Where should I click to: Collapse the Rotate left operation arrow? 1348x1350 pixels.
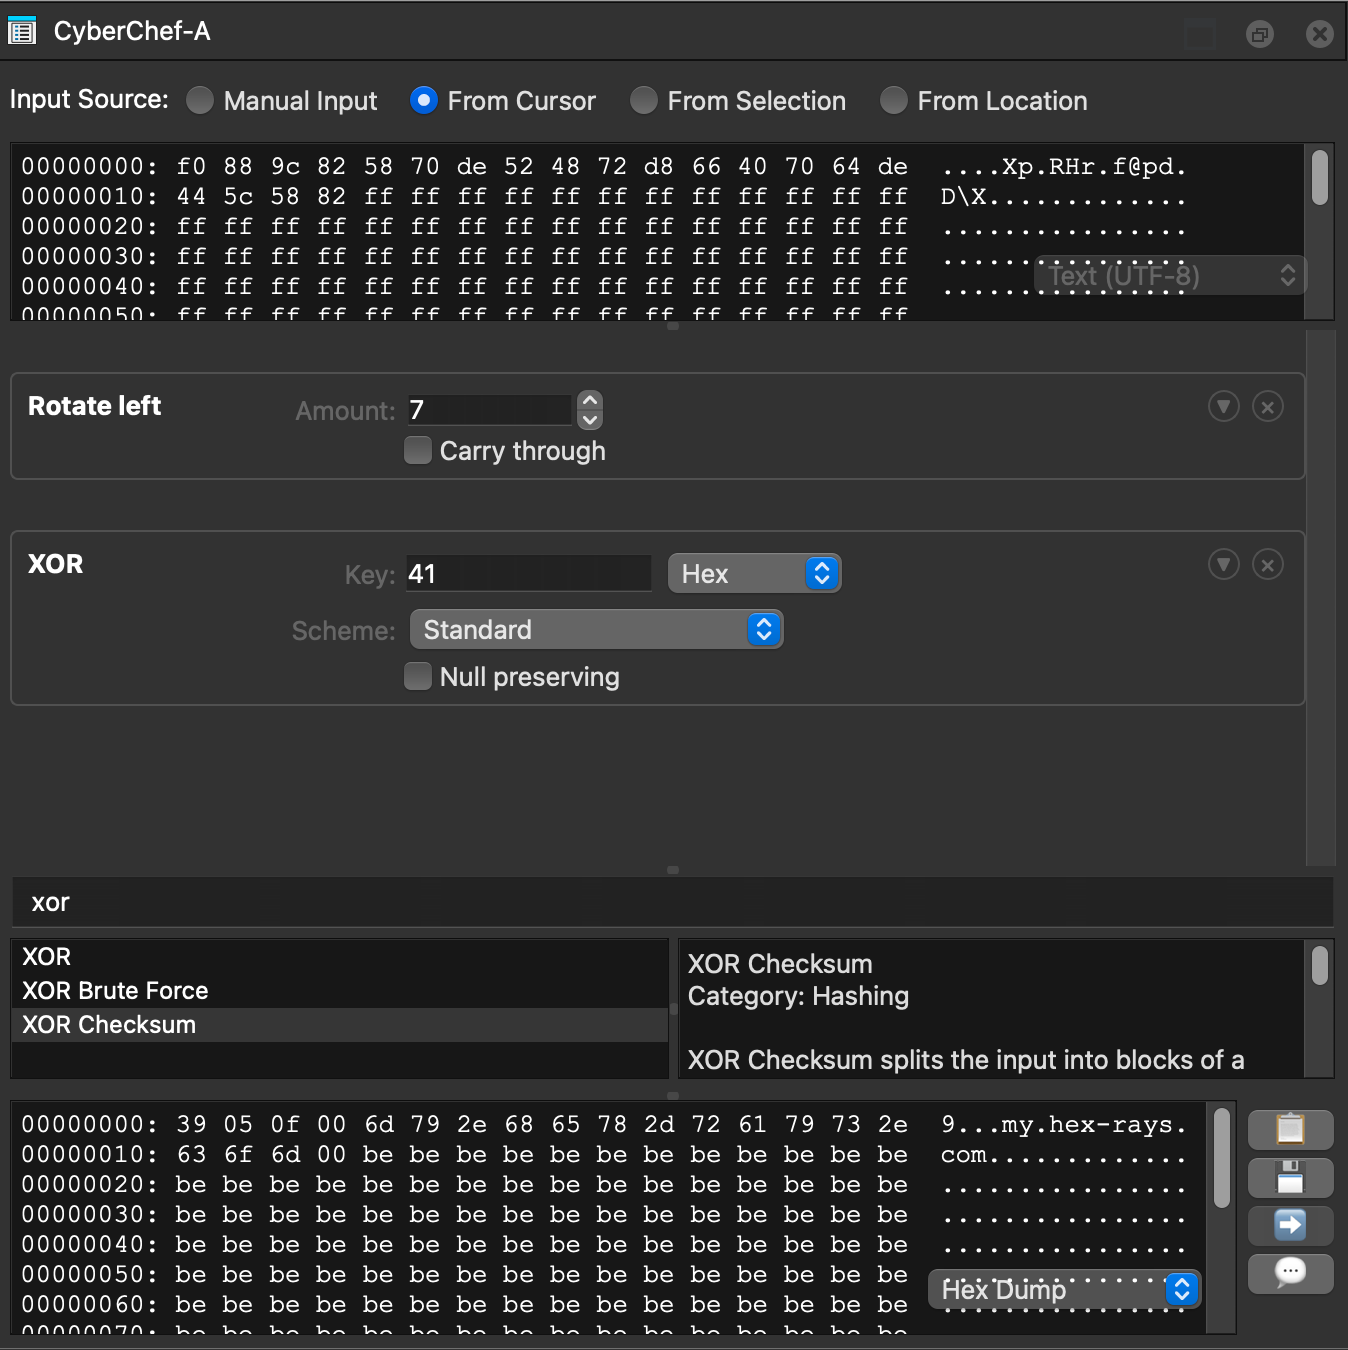1223,407
